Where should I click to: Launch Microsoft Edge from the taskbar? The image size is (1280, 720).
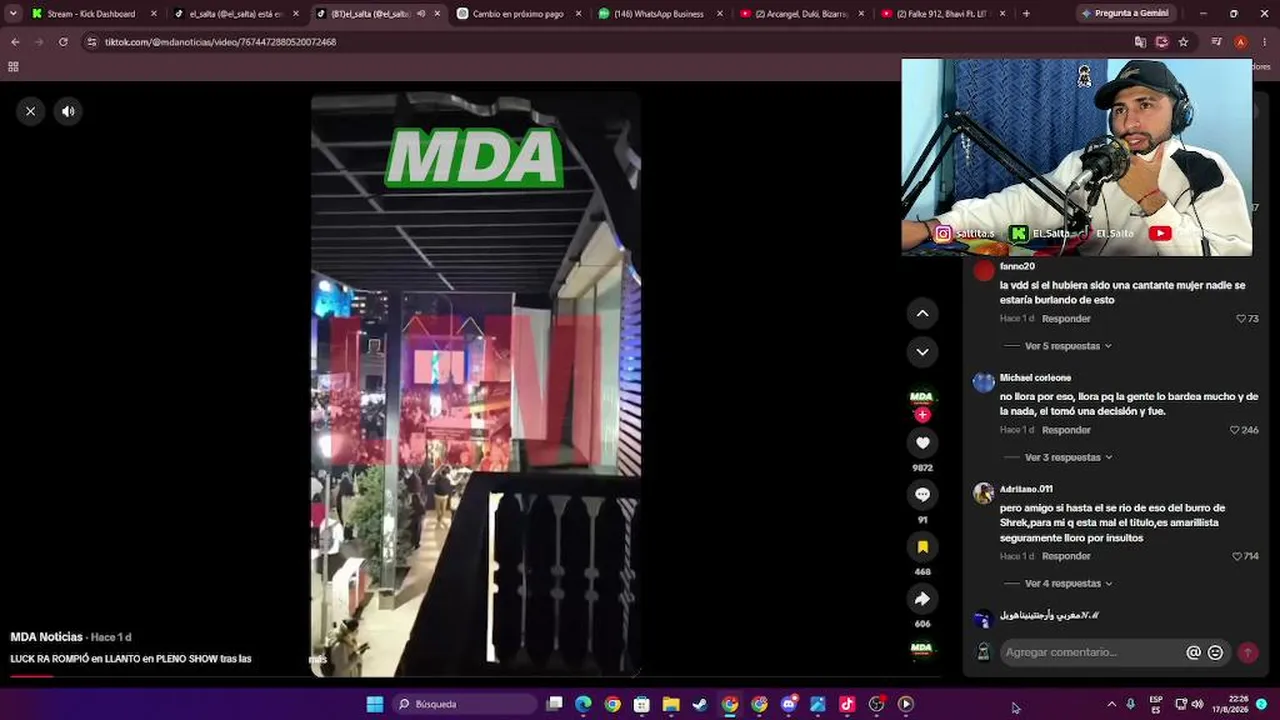point(583,704)
